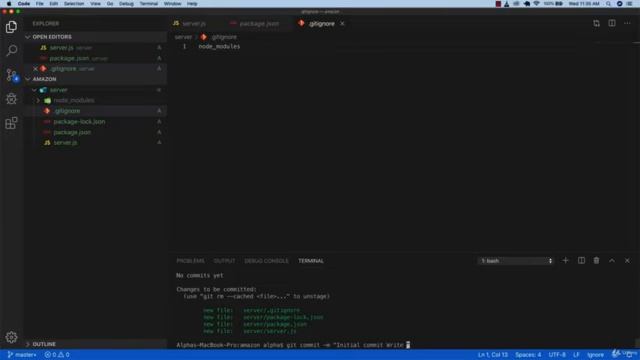
Task: Open the File menu
Action: tap(40, 4)
